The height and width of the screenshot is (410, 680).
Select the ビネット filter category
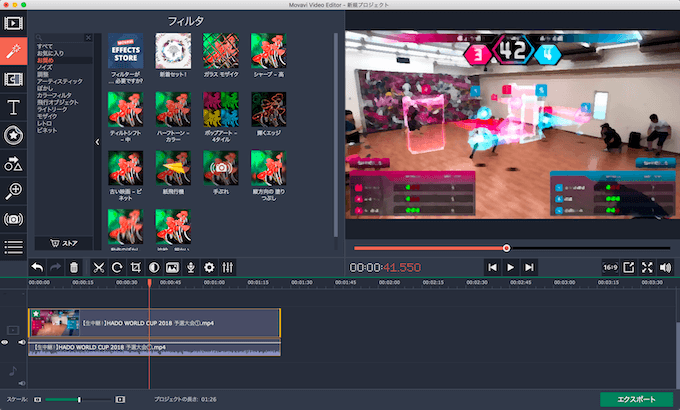coord(47,130)
